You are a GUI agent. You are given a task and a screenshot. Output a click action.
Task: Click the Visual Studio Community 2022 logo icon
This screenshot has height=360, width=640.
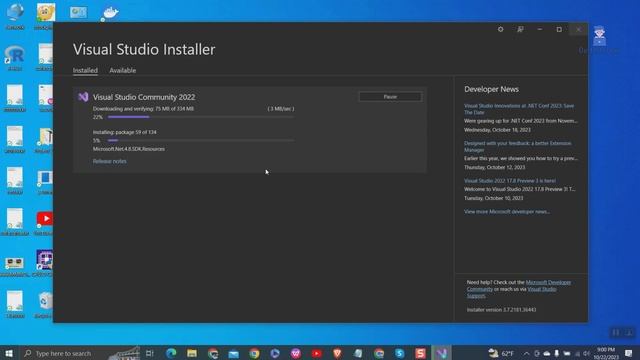point(83,97)
